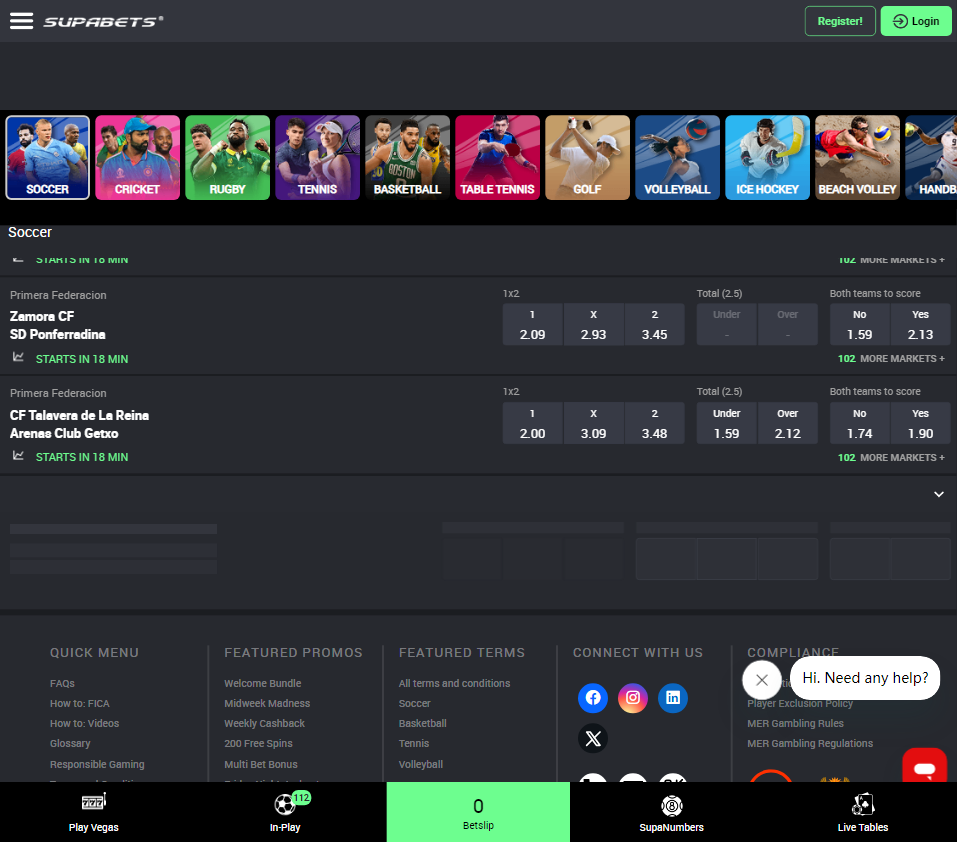957x842 pixels.
Task: Go to SupaNumbers tab
Action: tap(671, 812)
